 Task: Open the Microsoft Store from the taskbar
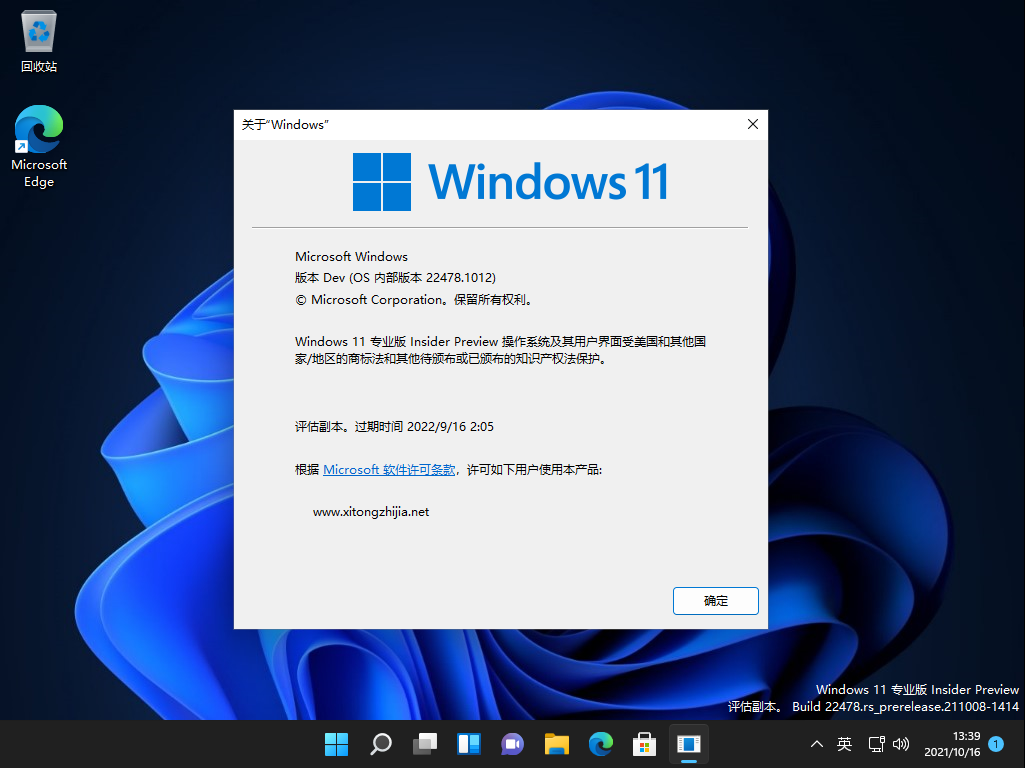[644, 744]
